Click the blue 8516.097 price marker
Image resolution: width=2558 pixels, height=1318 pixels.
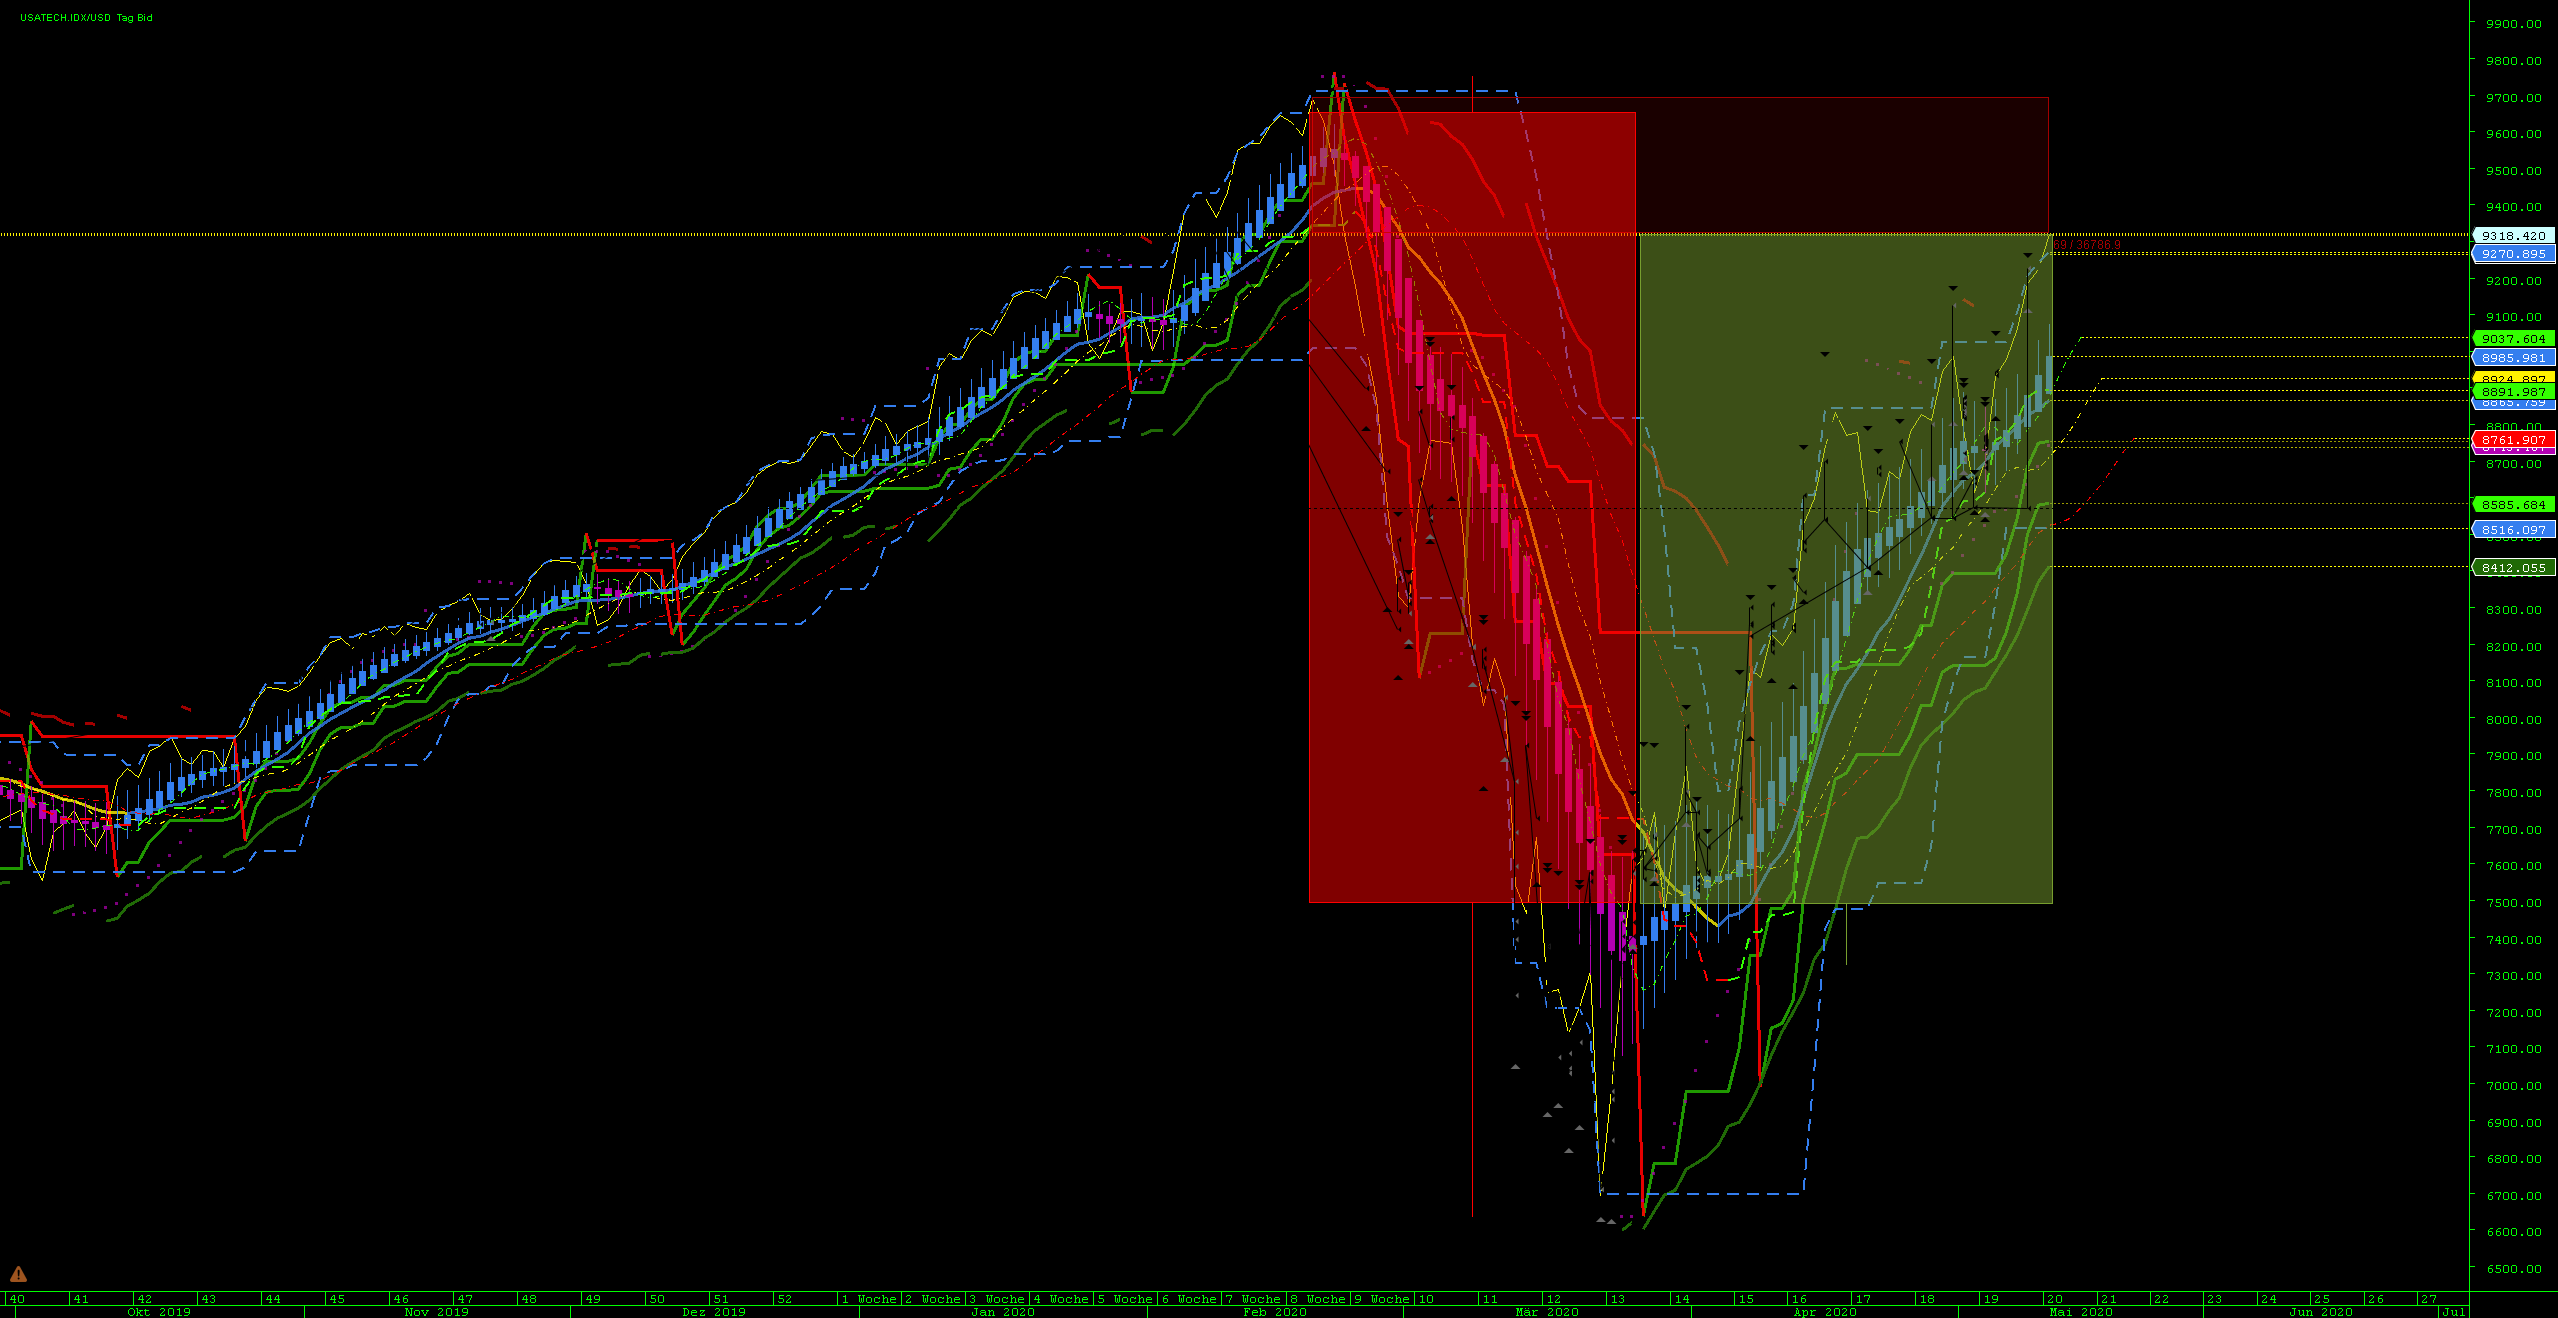(x=2513, y=530)
